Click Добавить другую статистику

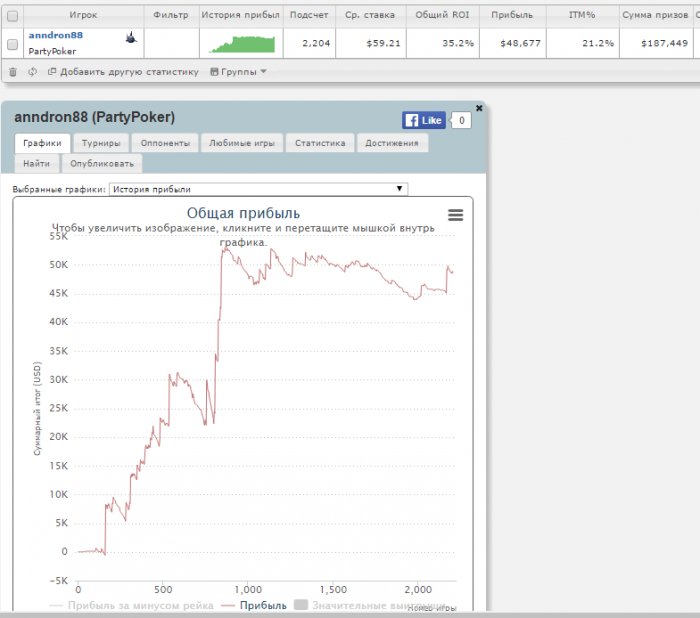click(x=123, y=71)
